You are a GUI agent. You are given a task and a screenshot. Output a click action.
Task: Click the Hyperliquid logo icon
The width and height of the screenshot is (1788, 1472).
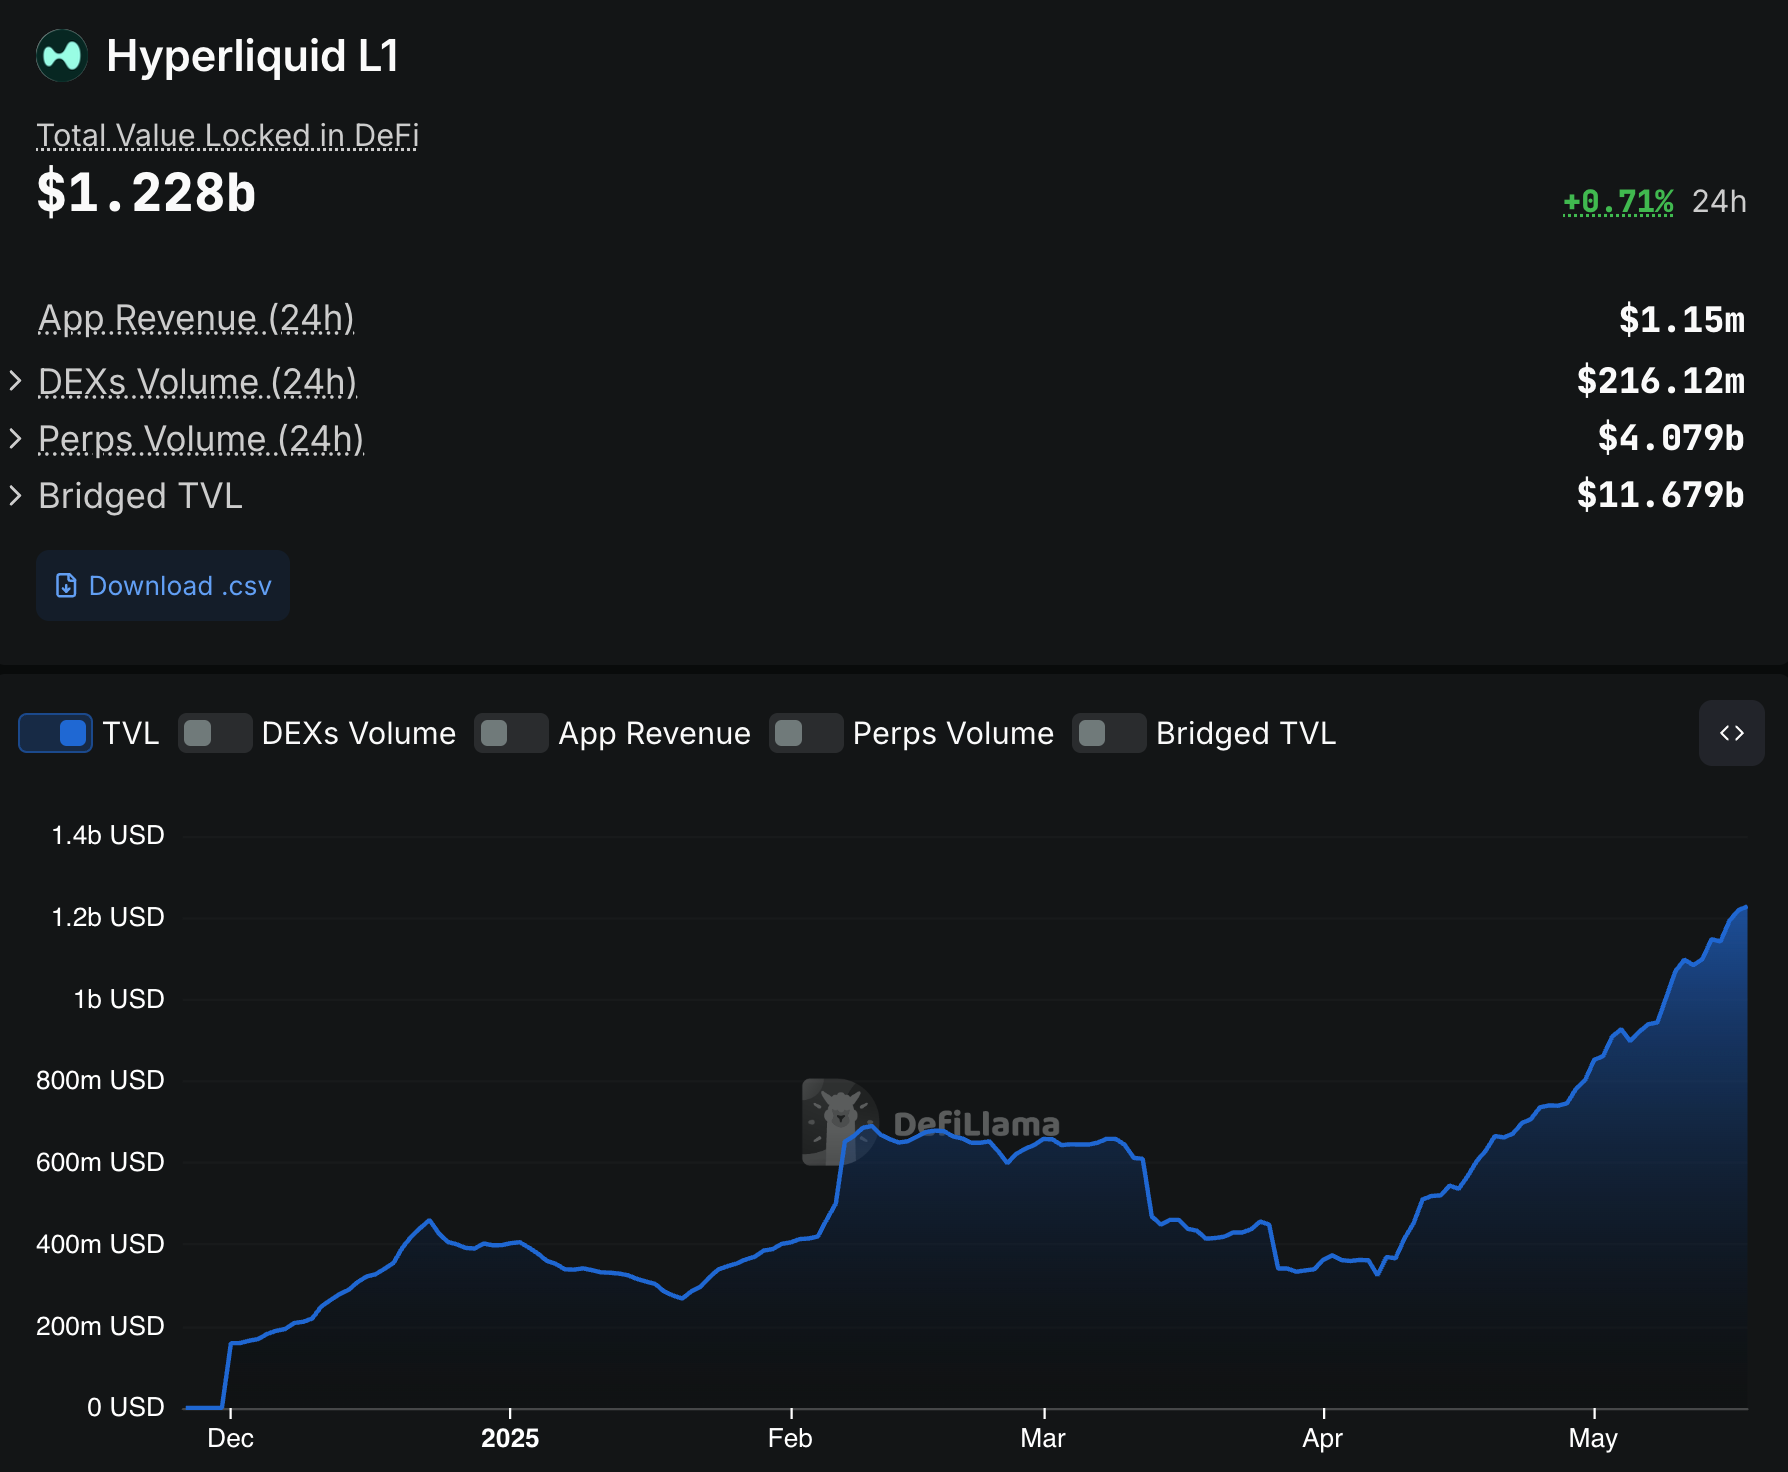coord(62,56)
